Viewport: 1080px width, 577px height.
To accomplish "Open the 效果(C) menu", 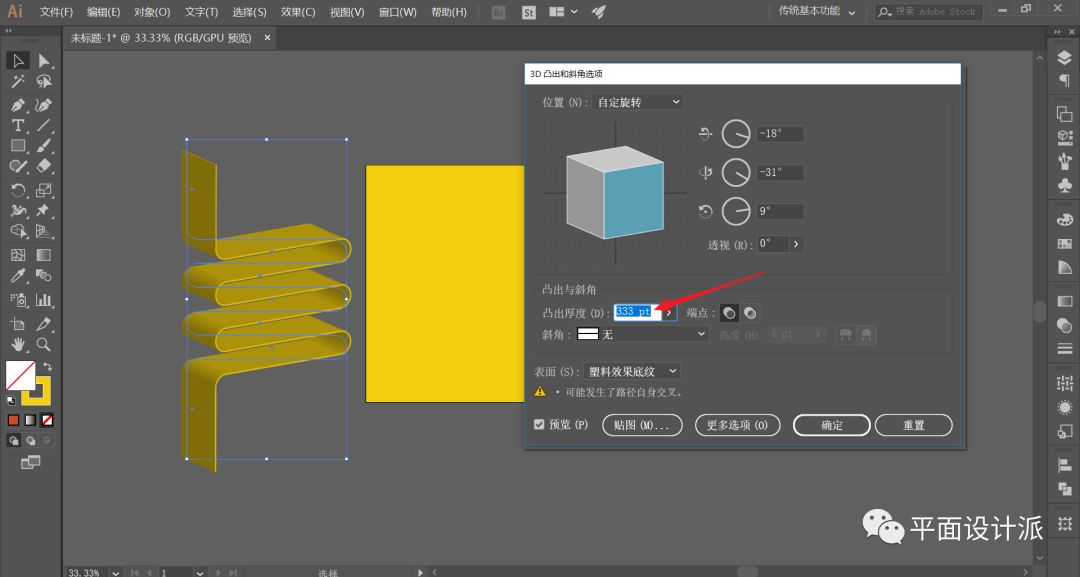I will pyautogui.click(x=297, y=12).
